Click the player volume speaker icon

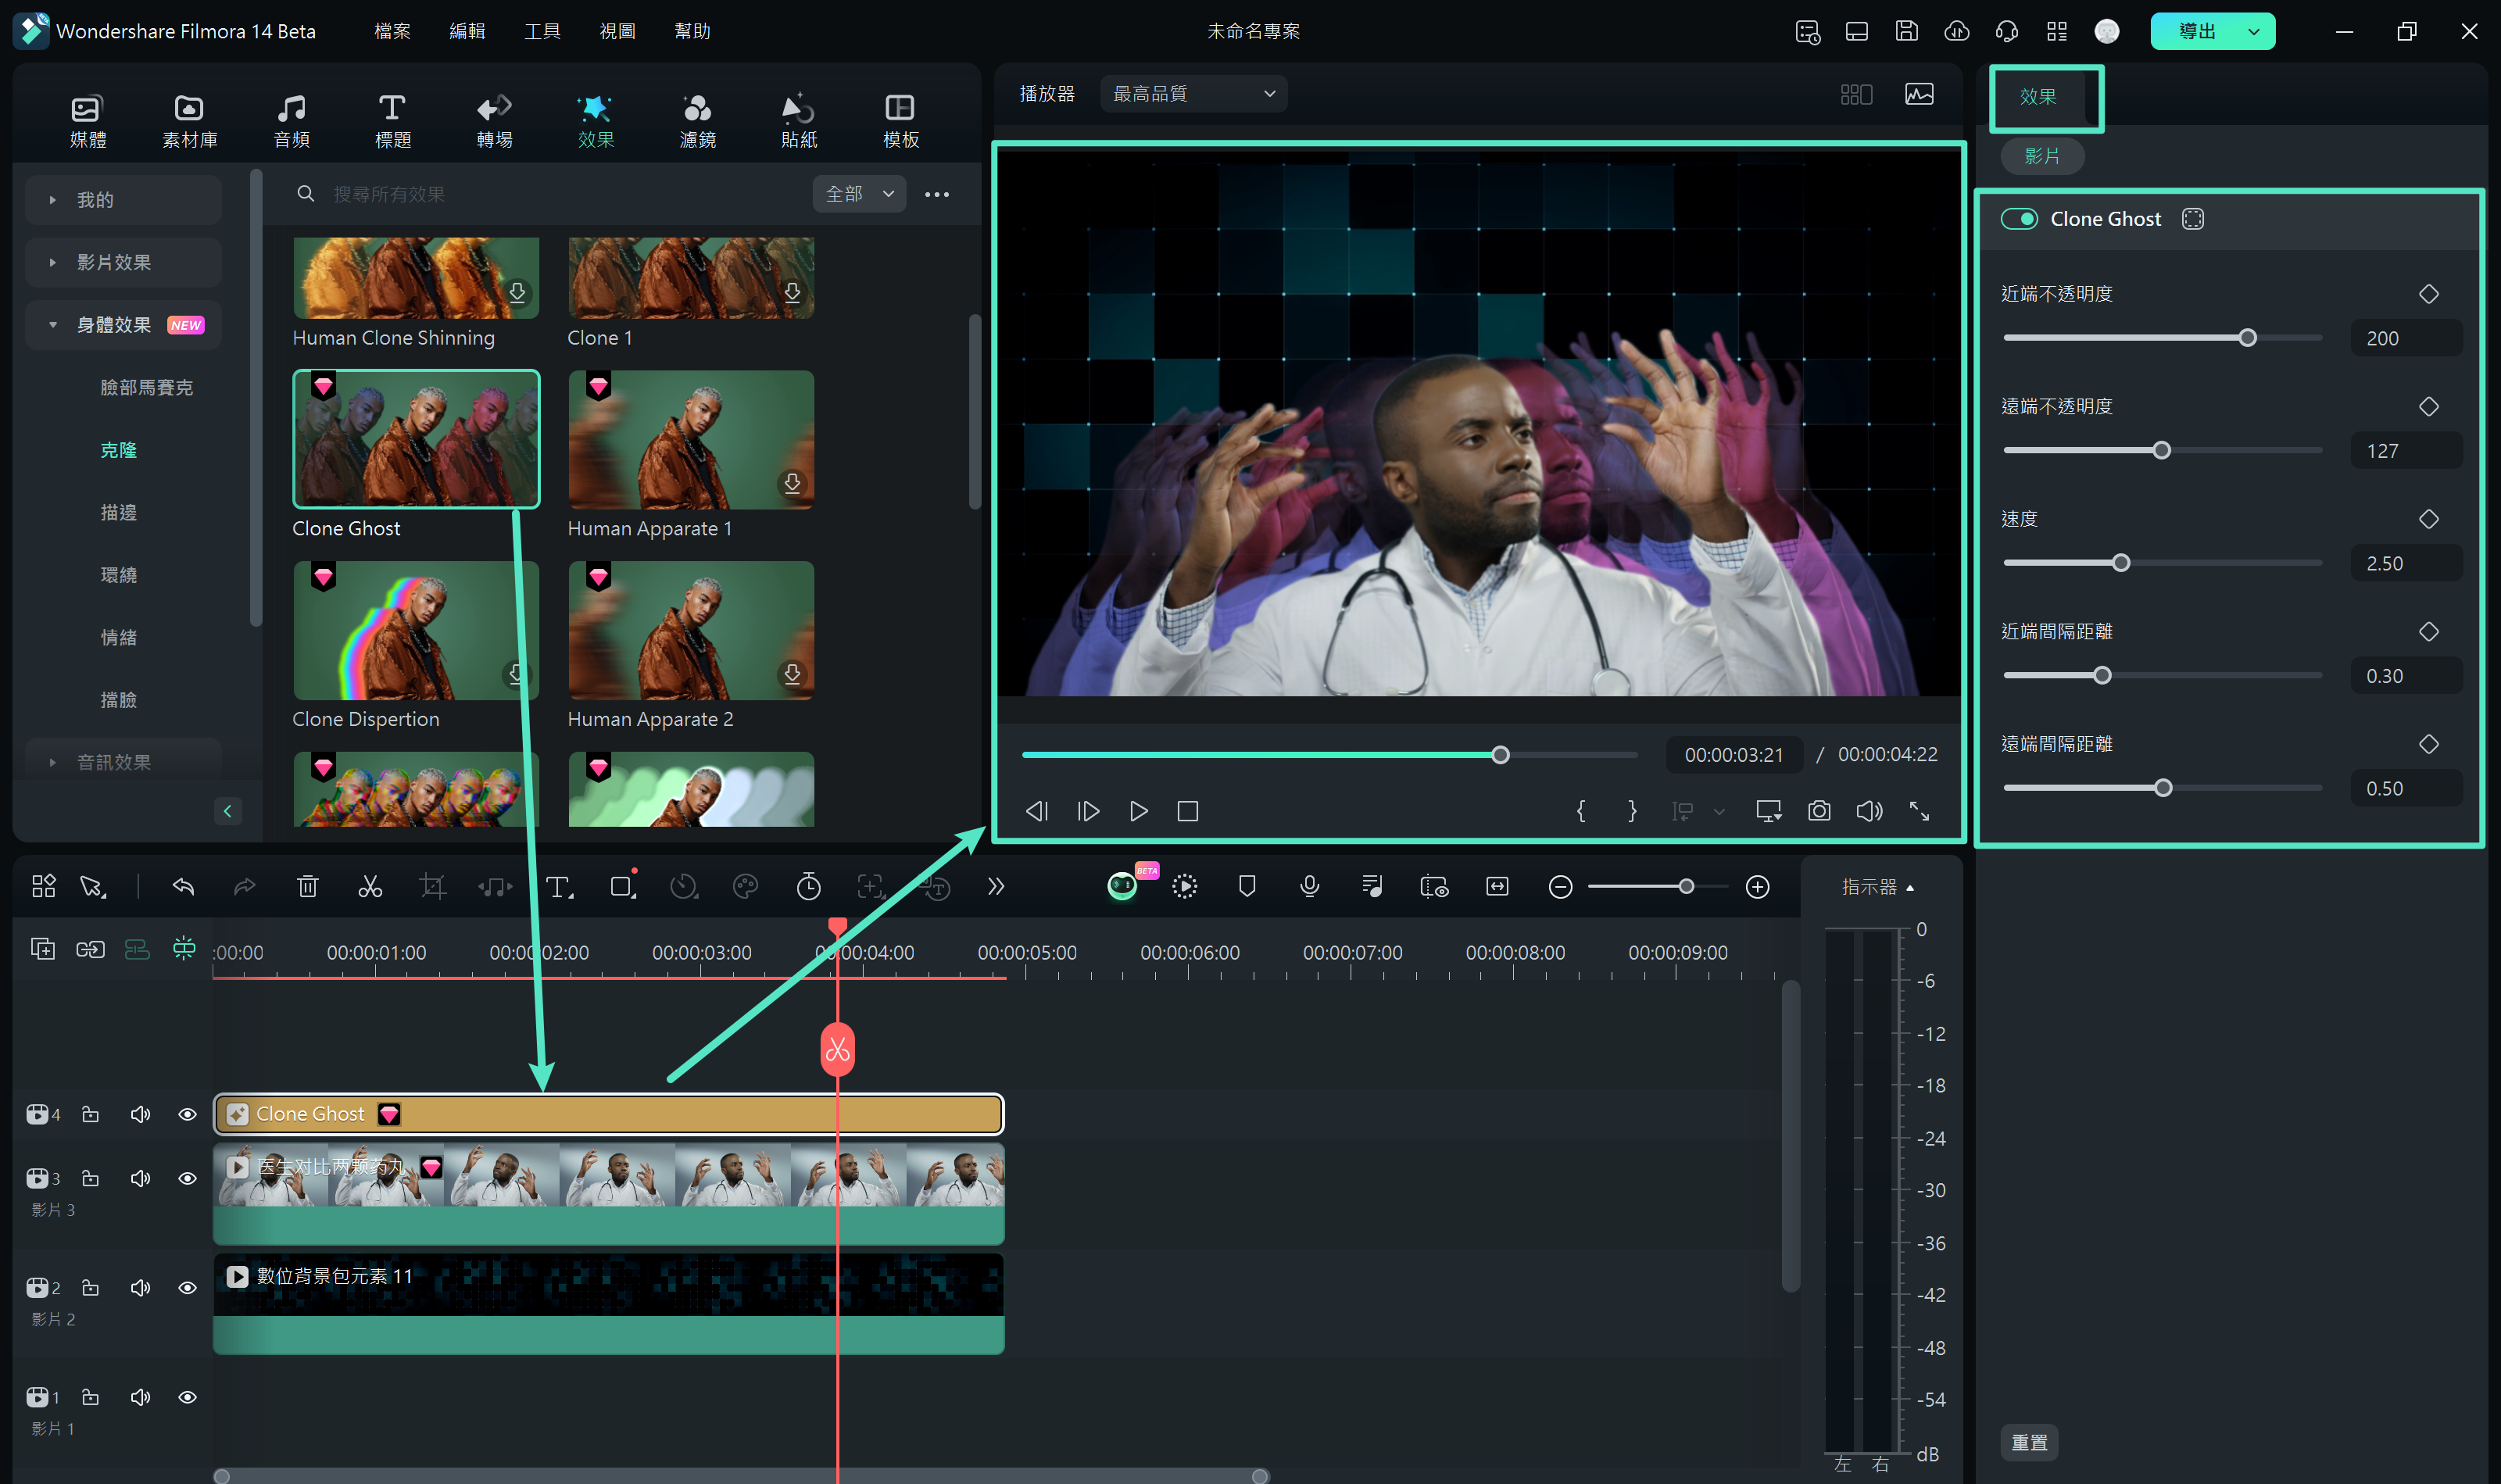click(1869, 811)
